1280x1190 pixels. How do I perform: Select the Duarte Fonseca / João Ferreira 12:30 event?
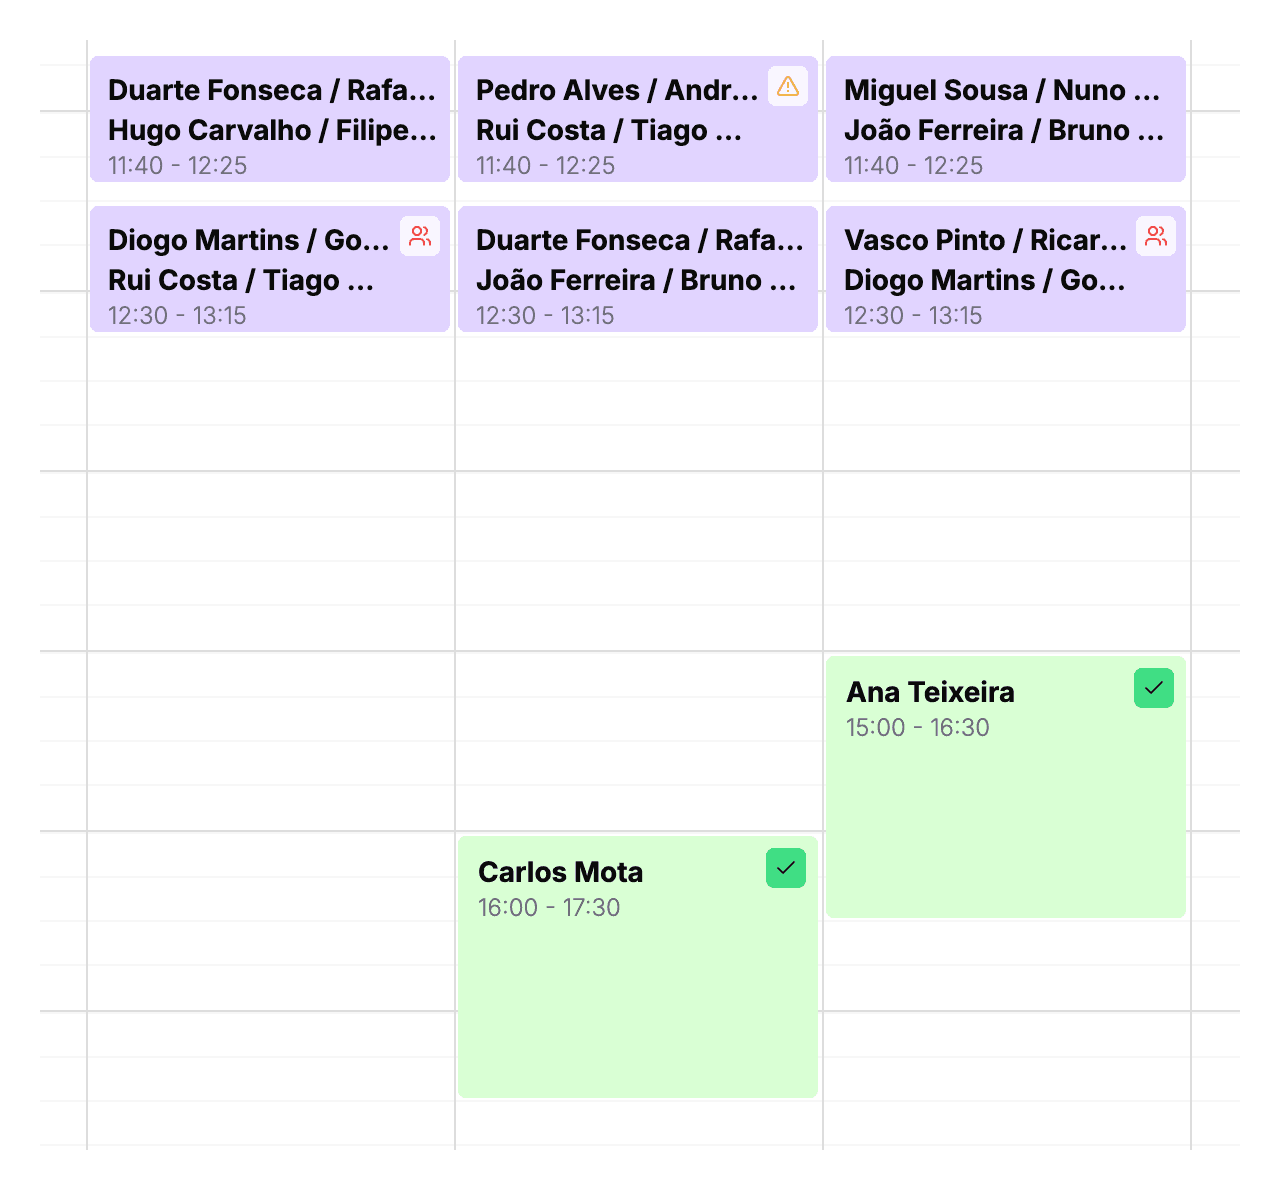point(638,269)
